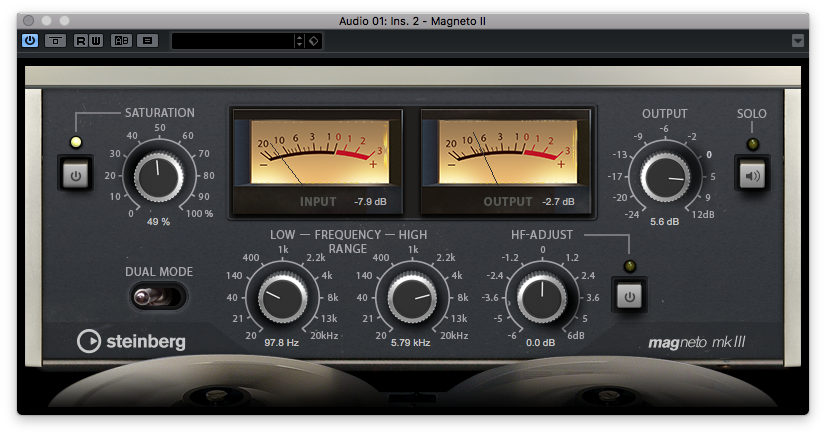Click the High Frequency Range knob
Image resolution: width=826 pixels, height=436 pixels.
[x=412, y=298]
